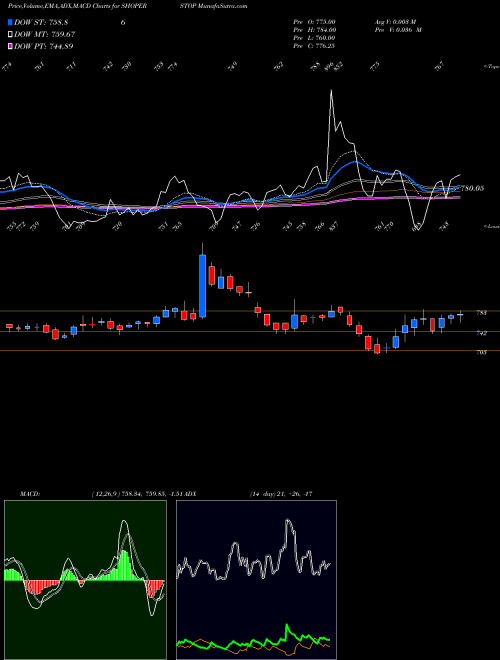Click the 'Pre C: 776.25' close value
Viewport: 500px width, 660px height.
click(314, 46)
